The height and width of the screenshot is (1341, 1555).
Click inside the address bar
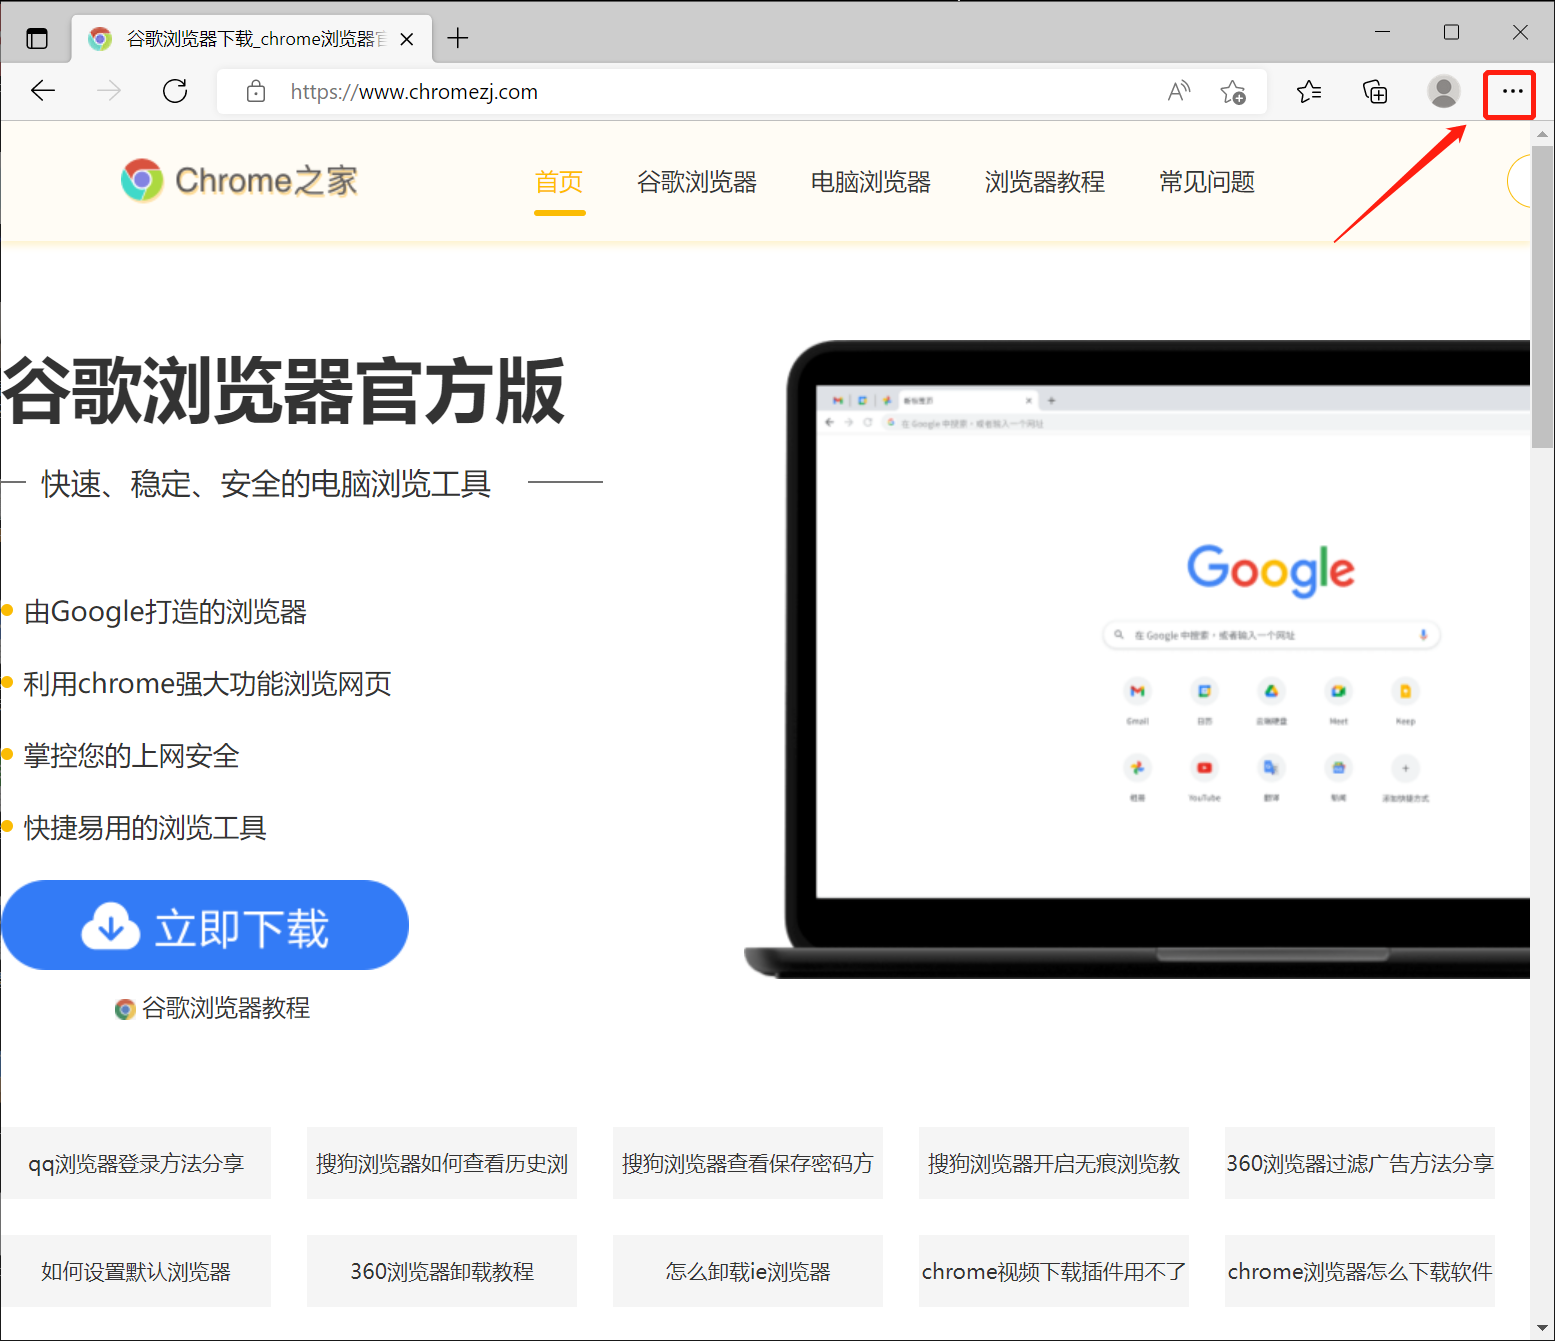tap(700, 91)
